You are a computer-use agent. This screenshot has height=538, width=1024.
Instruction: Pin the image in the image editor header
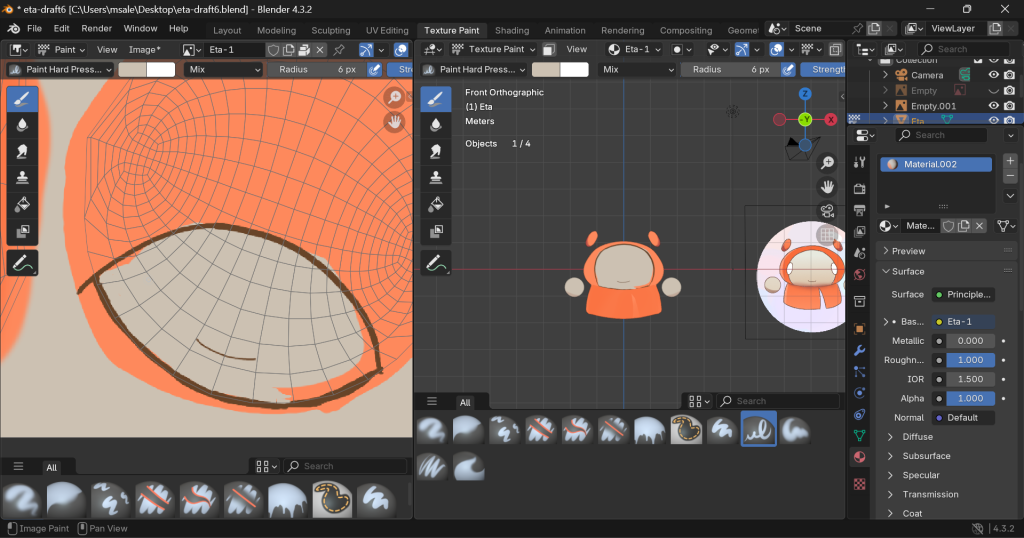339,50
